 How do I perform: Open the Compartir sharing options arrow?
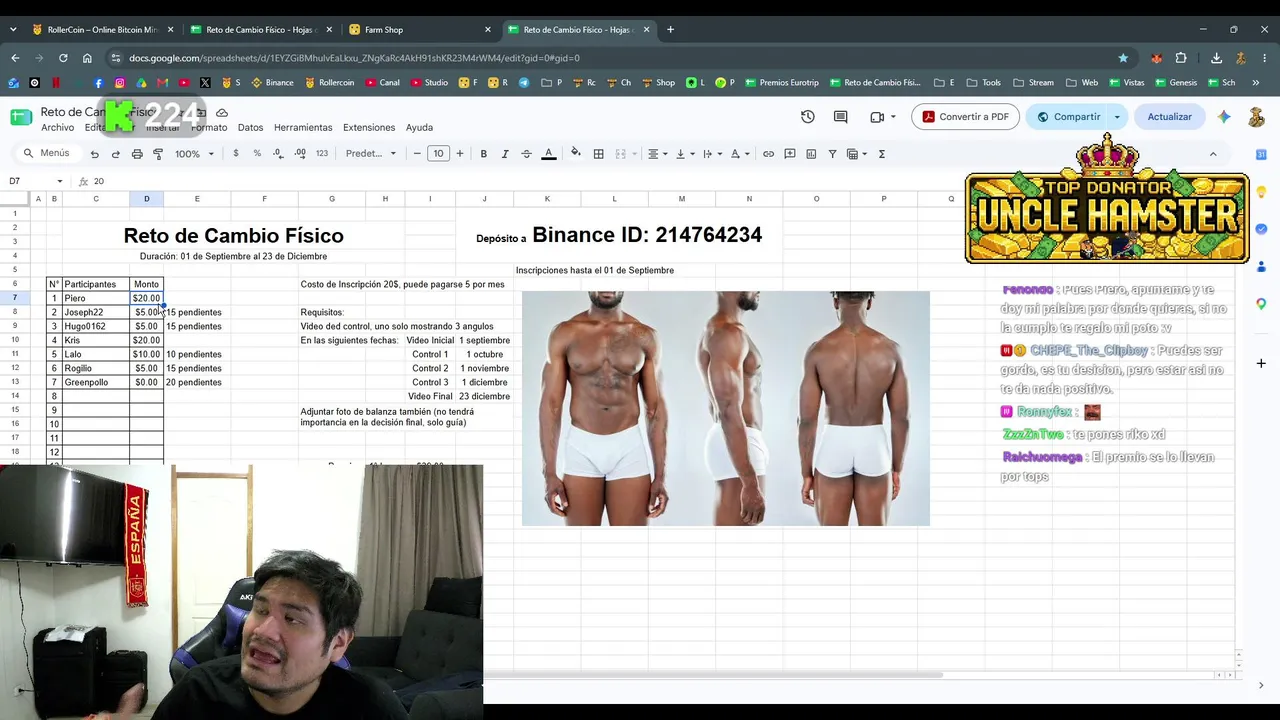click(1117, 117)
